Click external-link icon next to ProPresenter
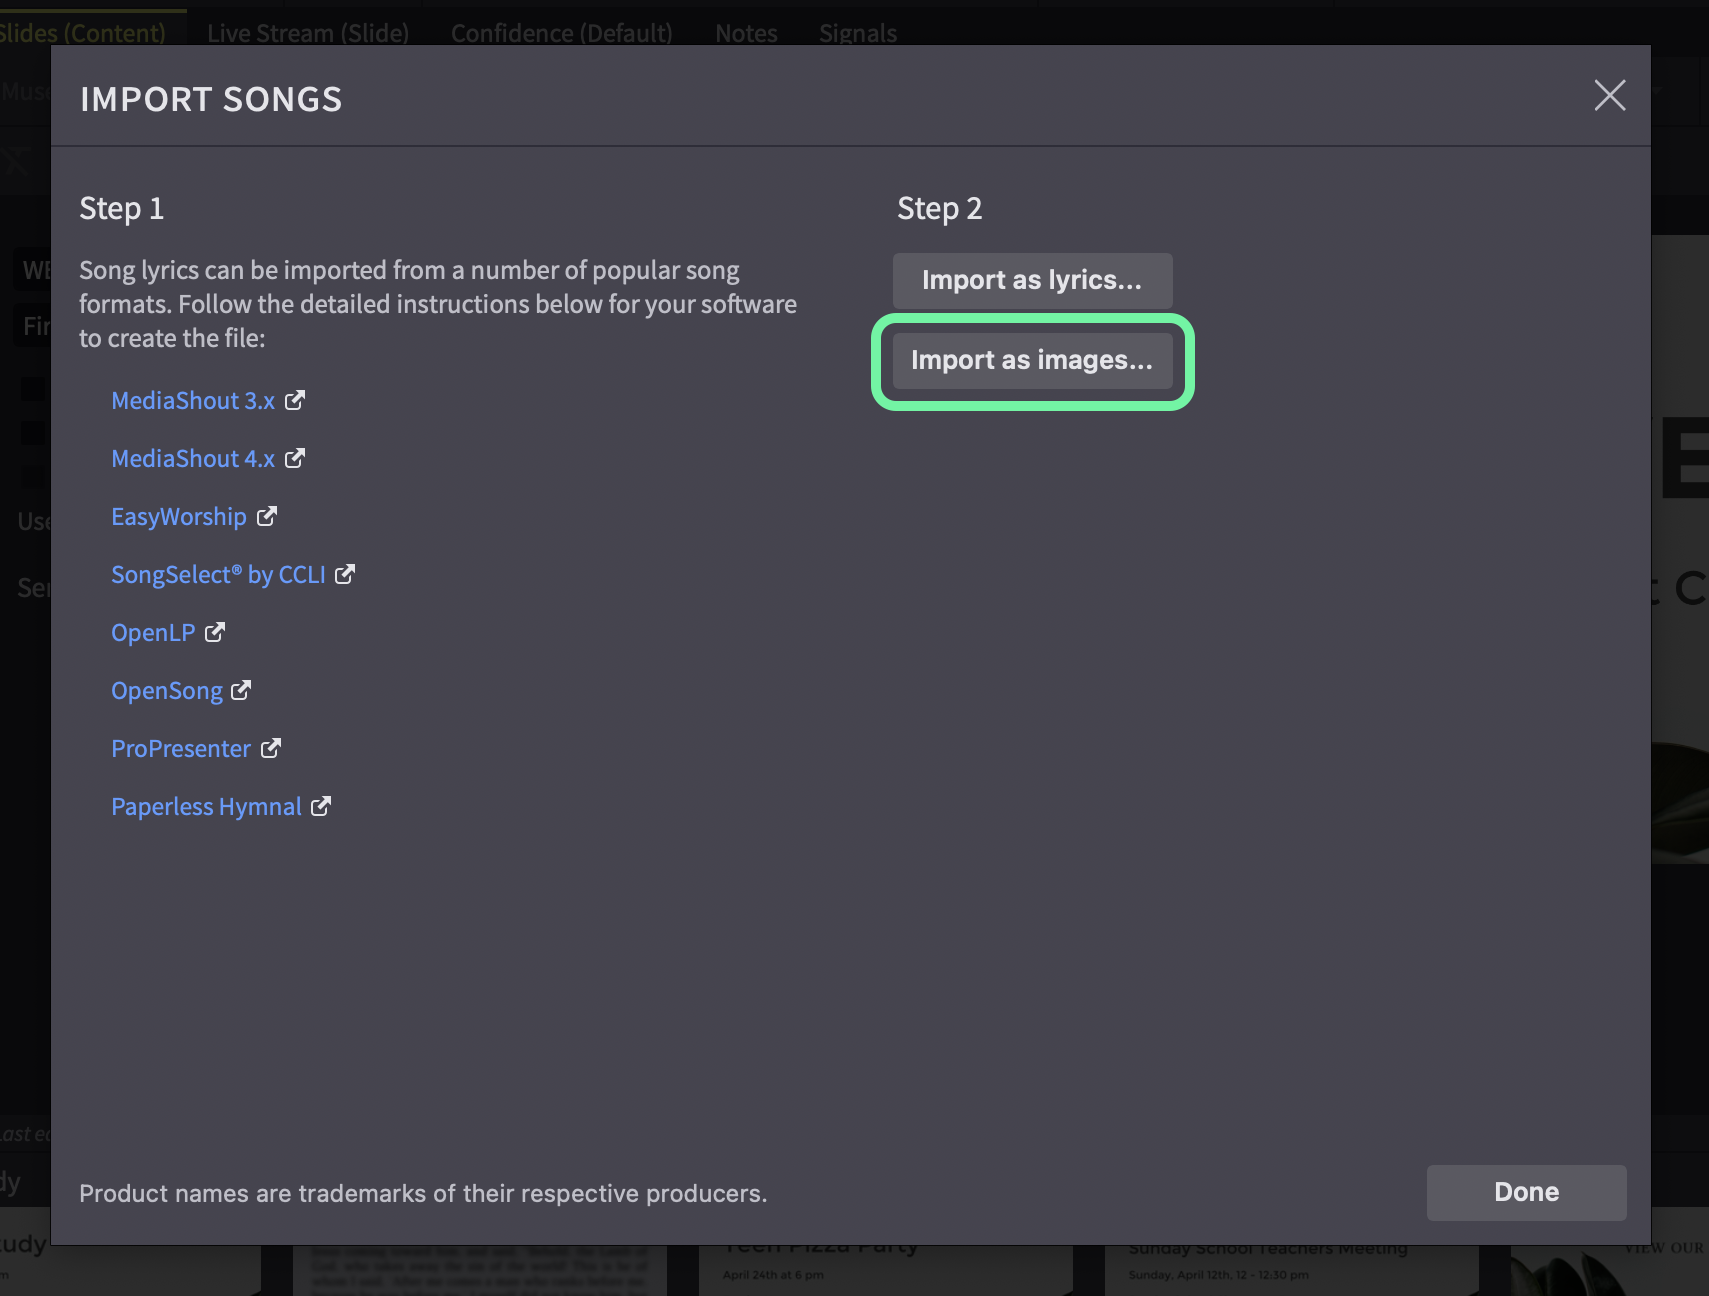1709x1296 pixels. coord(271,748)
